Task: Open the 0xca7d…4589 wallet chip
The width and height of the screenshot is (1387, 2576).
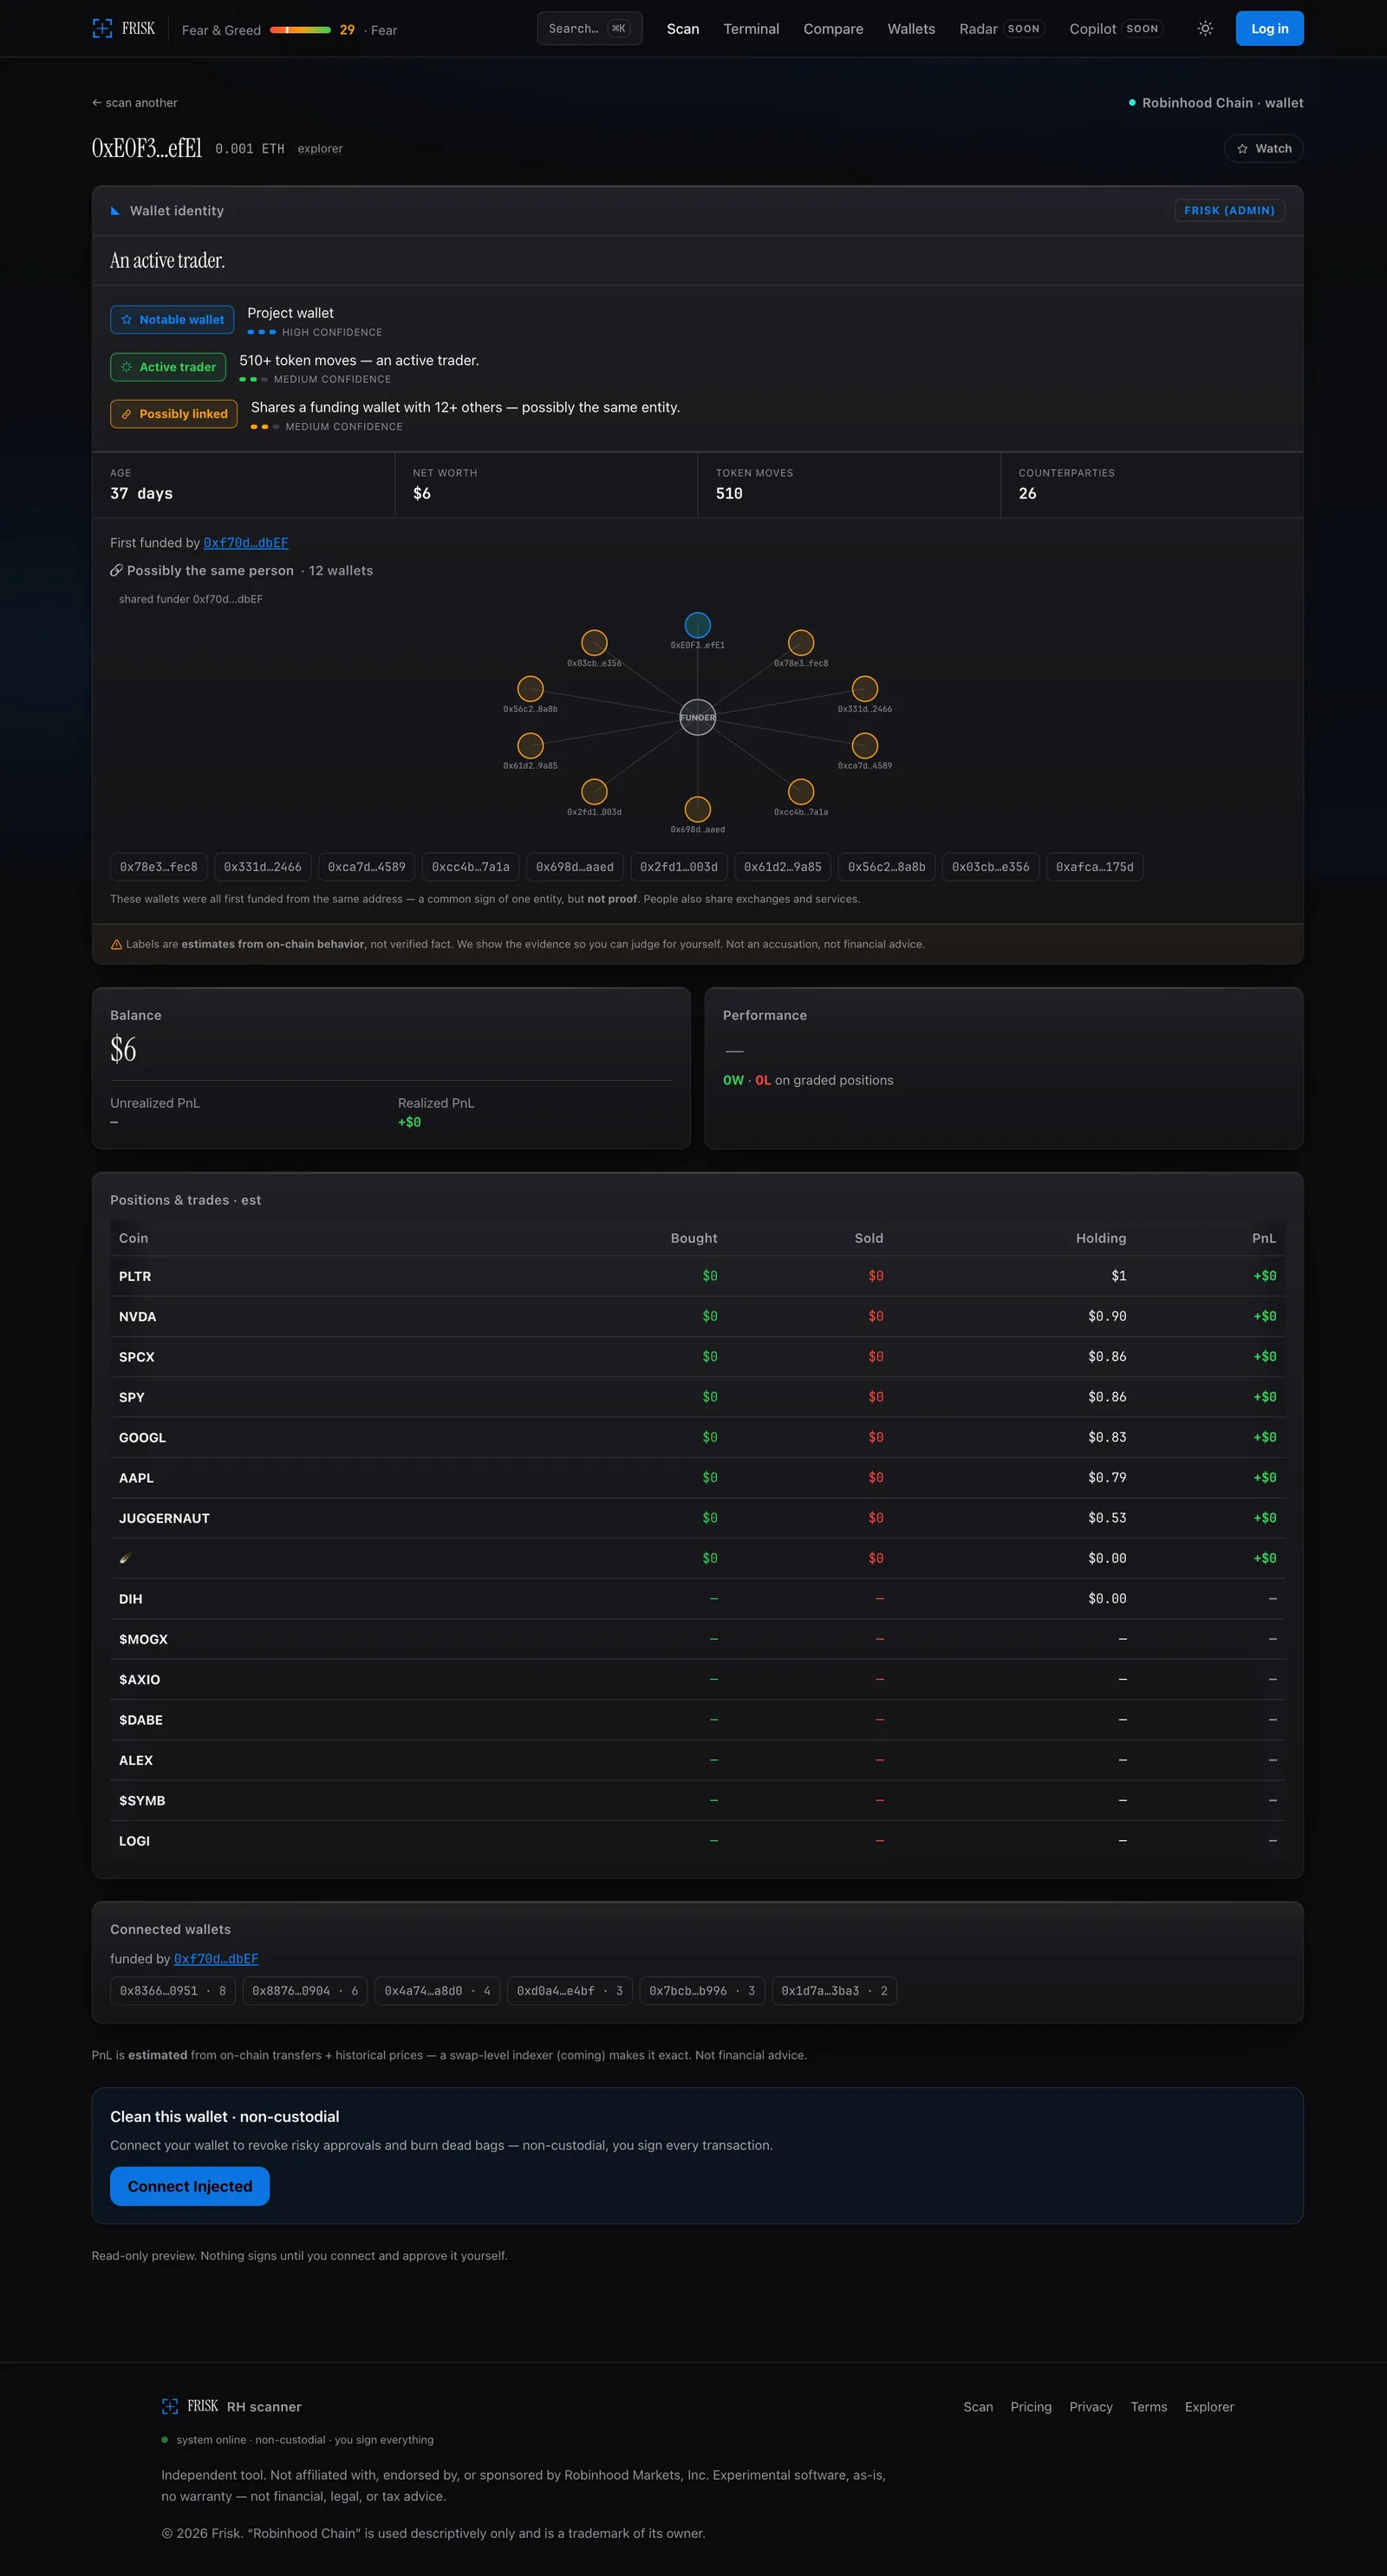Action: coord(366,867)
